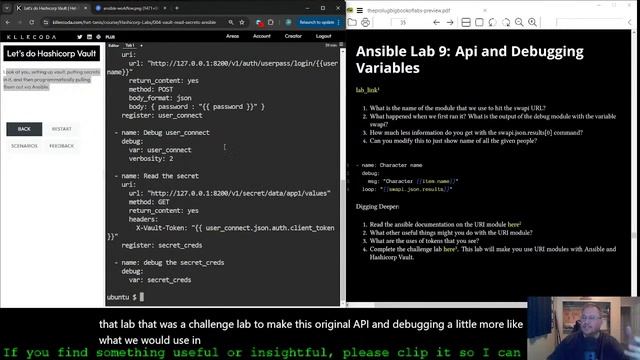Click the PDF horizontal scrollbar

pyautogui.click(x=451, y=305)
